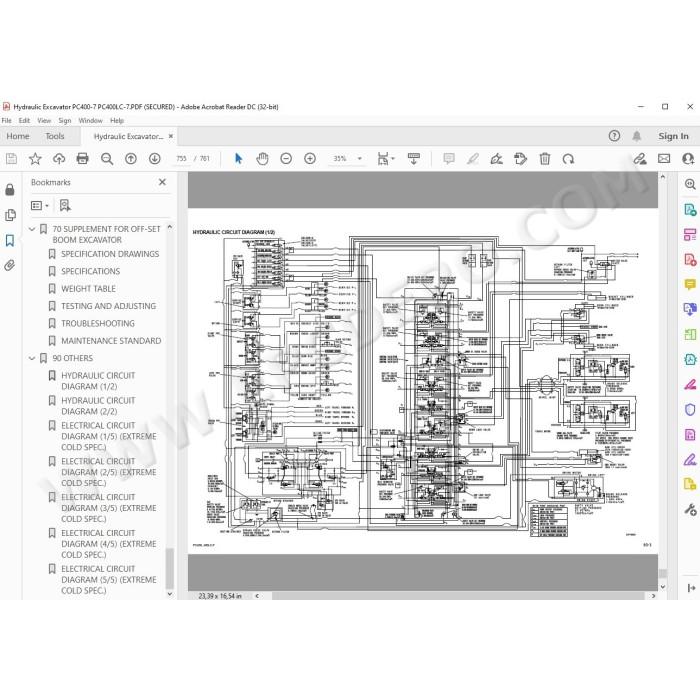The width and height of the screenshot is (700, 700).
Task: Show the security lock panel
Action: [x=10, y=190]
